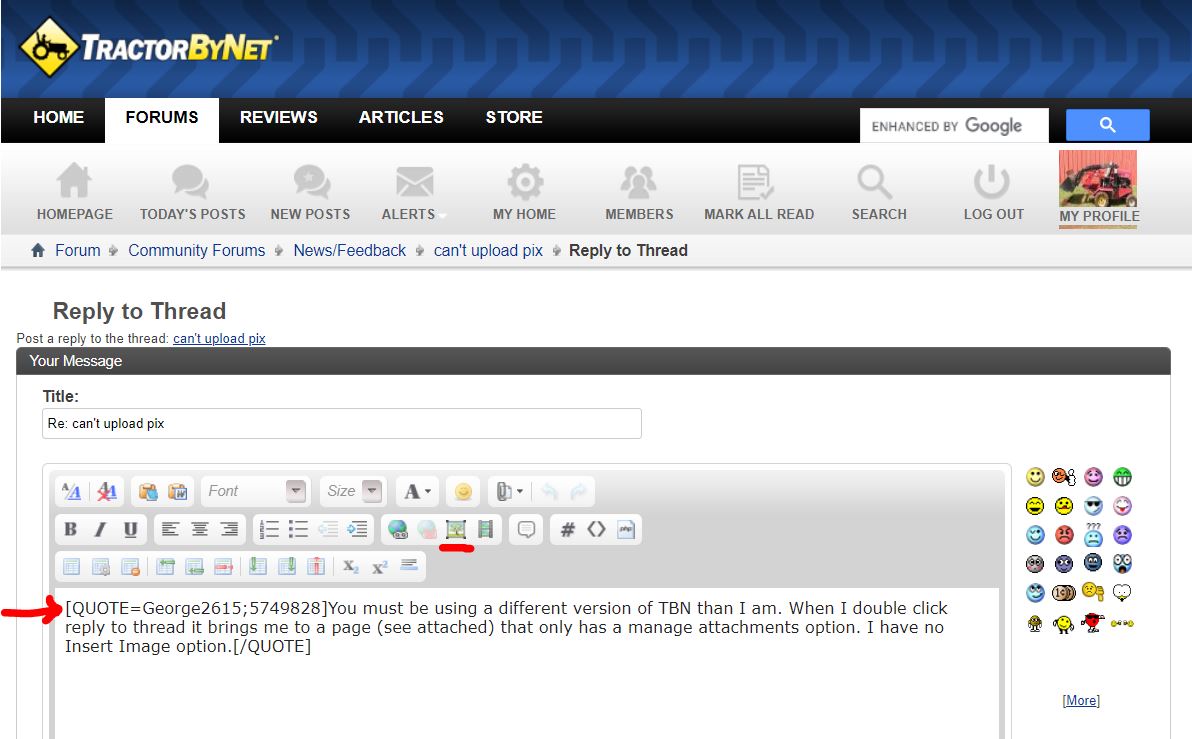Click the Insert Table icon

(71, 566)
